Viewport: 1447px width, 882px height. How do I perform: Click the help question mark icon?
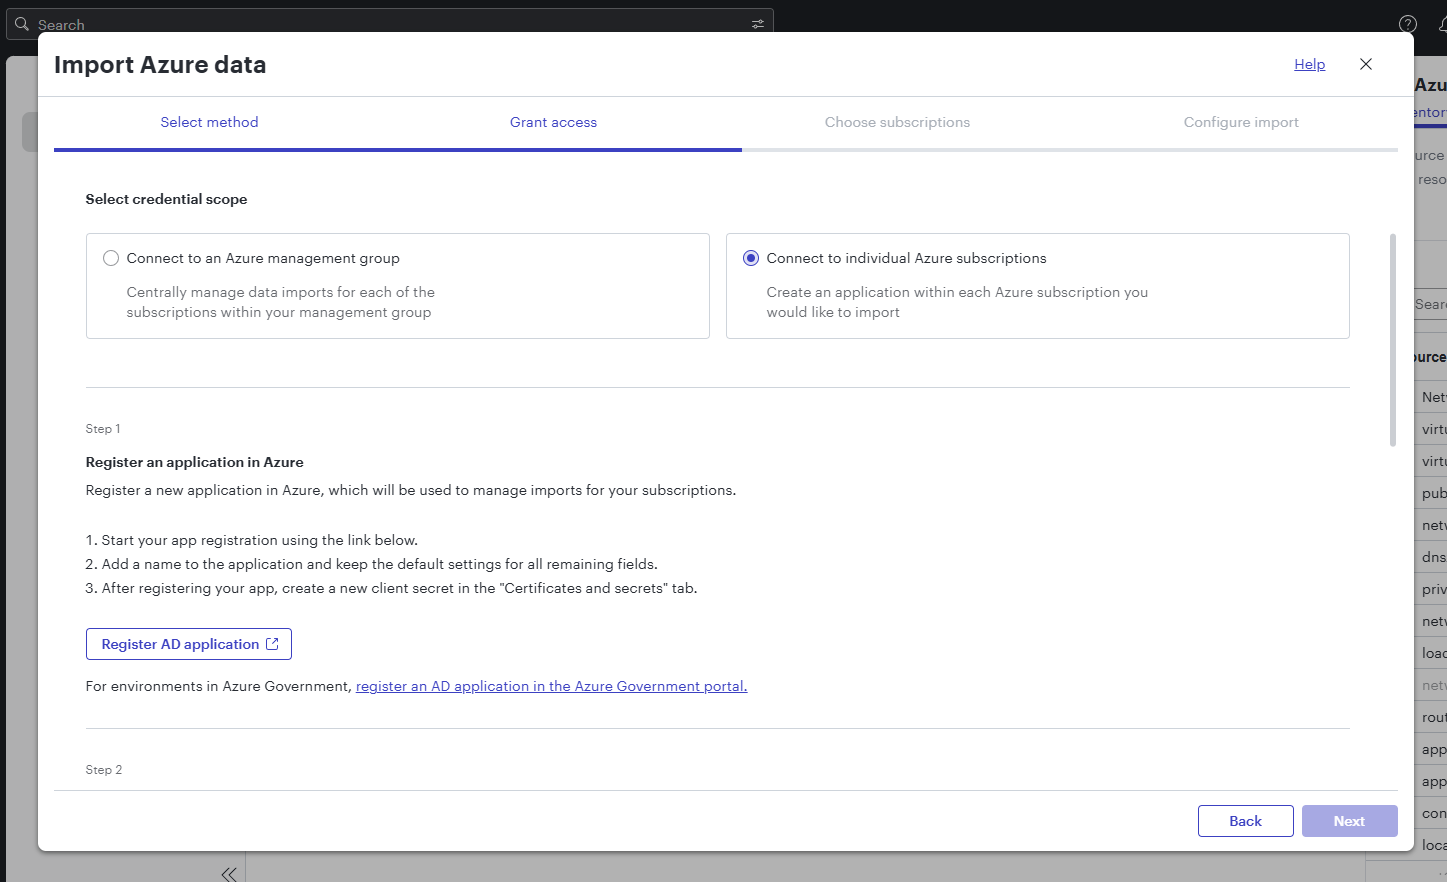click(1407, 24)
